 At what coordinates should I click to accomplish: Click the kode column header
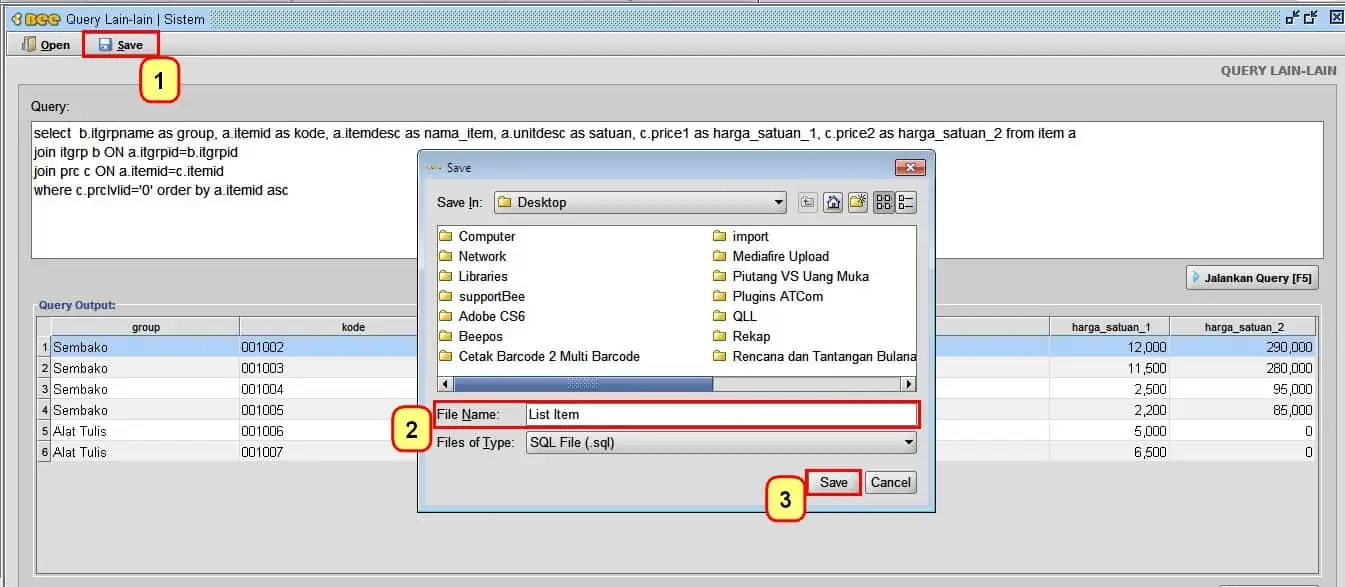pos(353,327)
